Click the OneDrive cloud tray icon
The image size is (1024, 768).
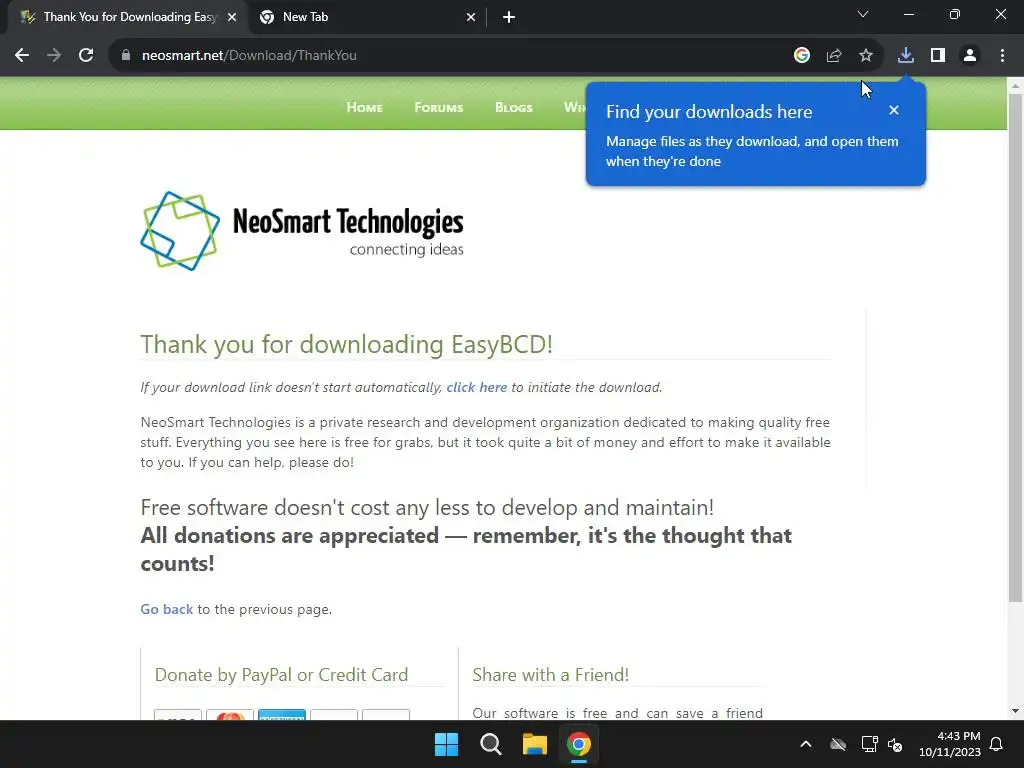(838, 744)
